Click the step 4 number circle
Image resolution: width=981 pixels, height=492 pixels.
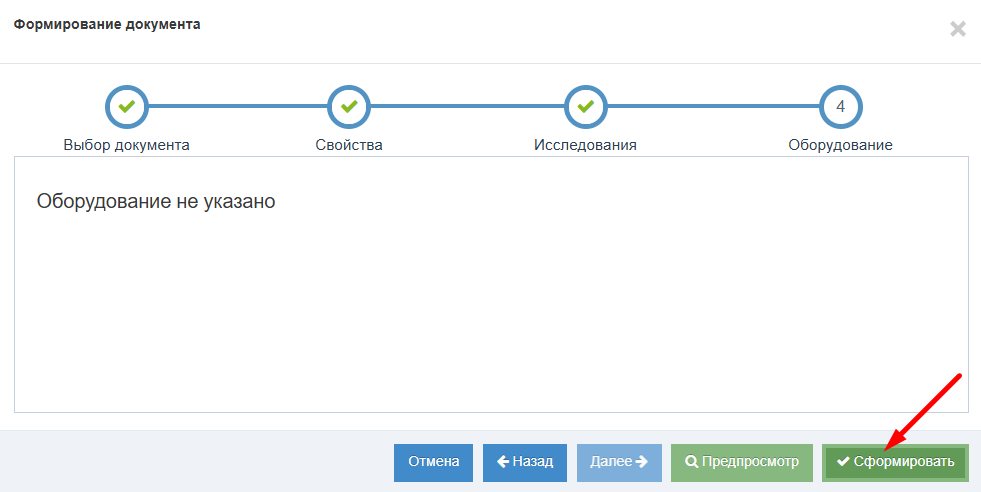840,106
